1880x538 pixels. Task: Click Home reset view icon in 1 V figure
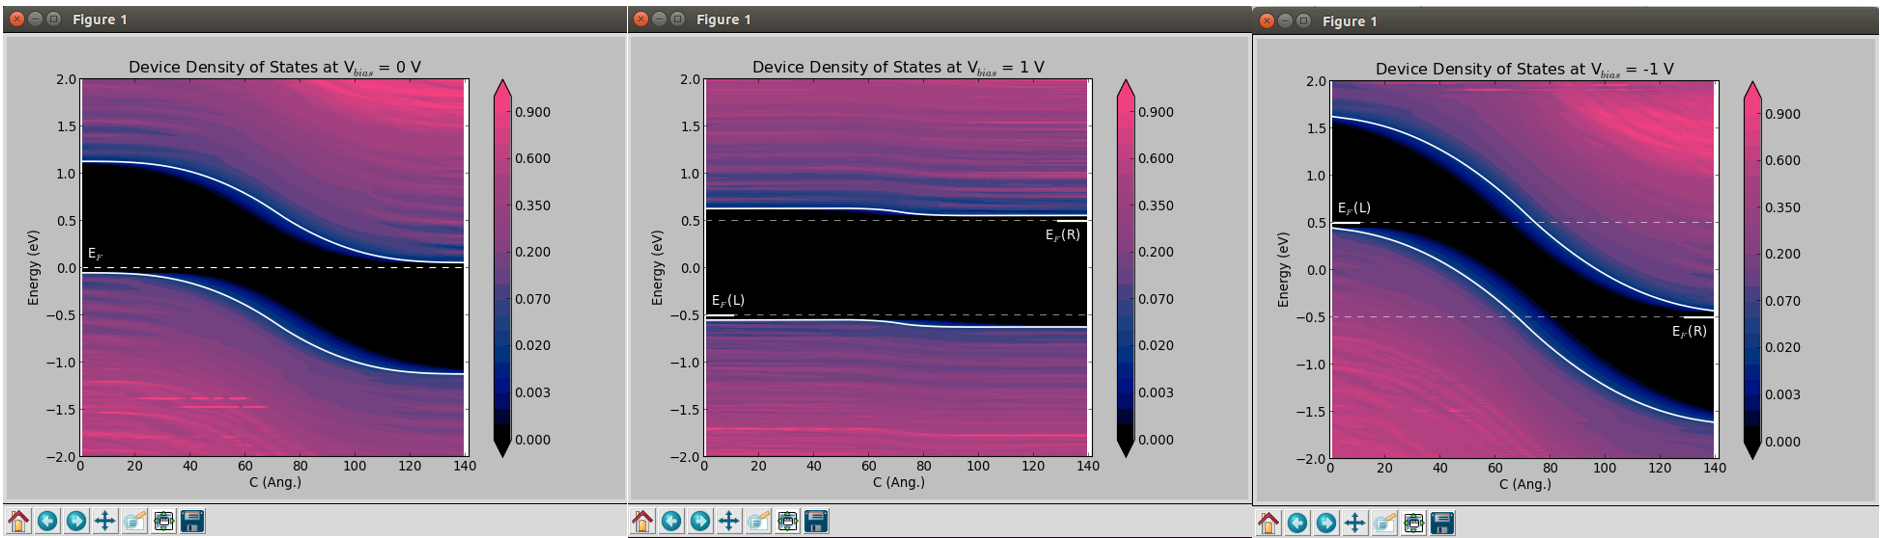[643, 521]
